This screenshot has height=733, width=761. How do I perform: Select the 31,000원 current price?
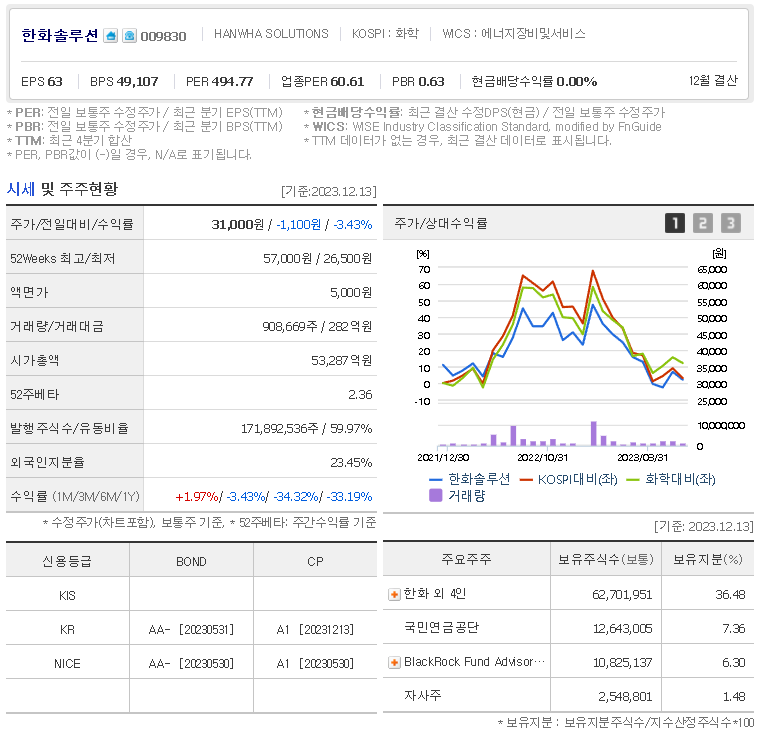(238, 225)
